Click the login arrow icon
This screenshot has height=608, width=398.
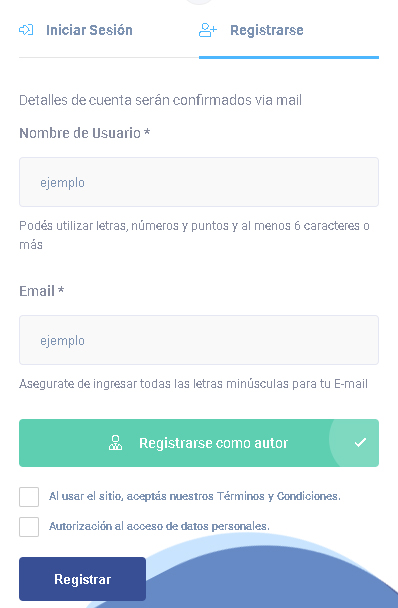[x=26, y=30]
